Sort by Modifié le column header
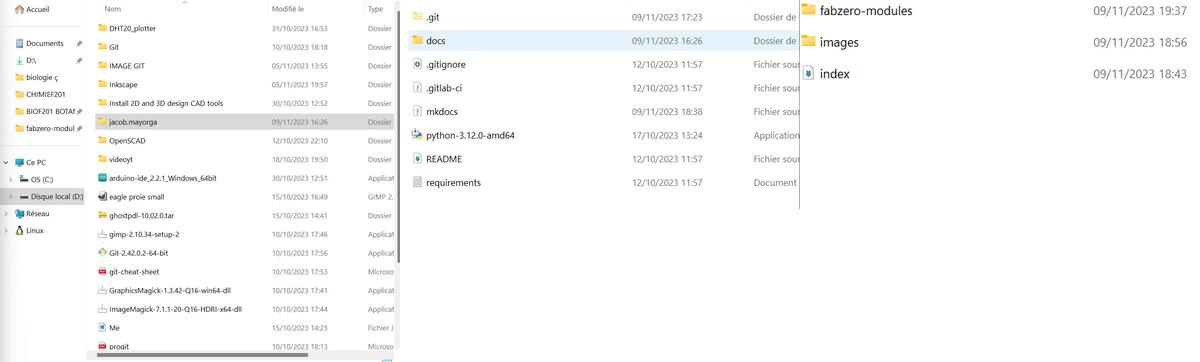Image resolution: width=1200 pixels, height=362 pixels. click(288, 9)
